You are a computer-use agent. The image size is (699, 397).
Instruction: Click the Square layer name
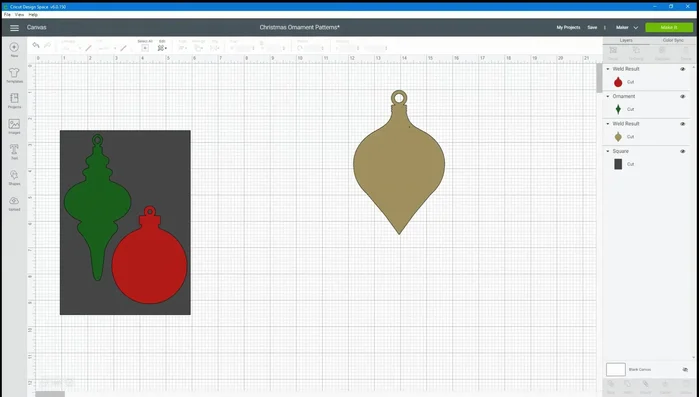pyautogui.click(x=620, y=151)
